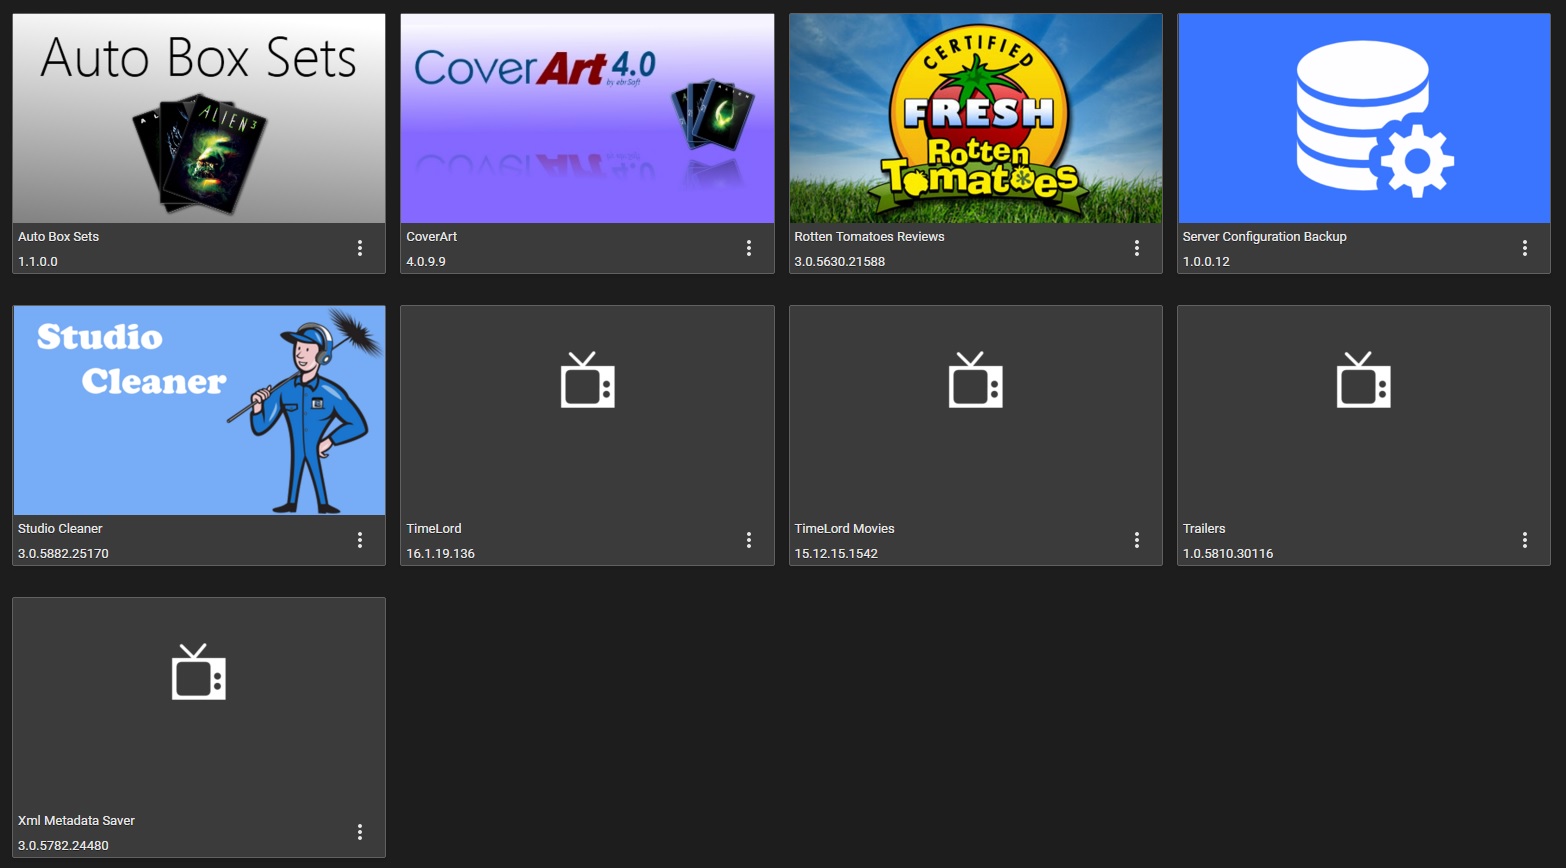Click the Auto Box Sets cover image

click(x=199, y=119)
